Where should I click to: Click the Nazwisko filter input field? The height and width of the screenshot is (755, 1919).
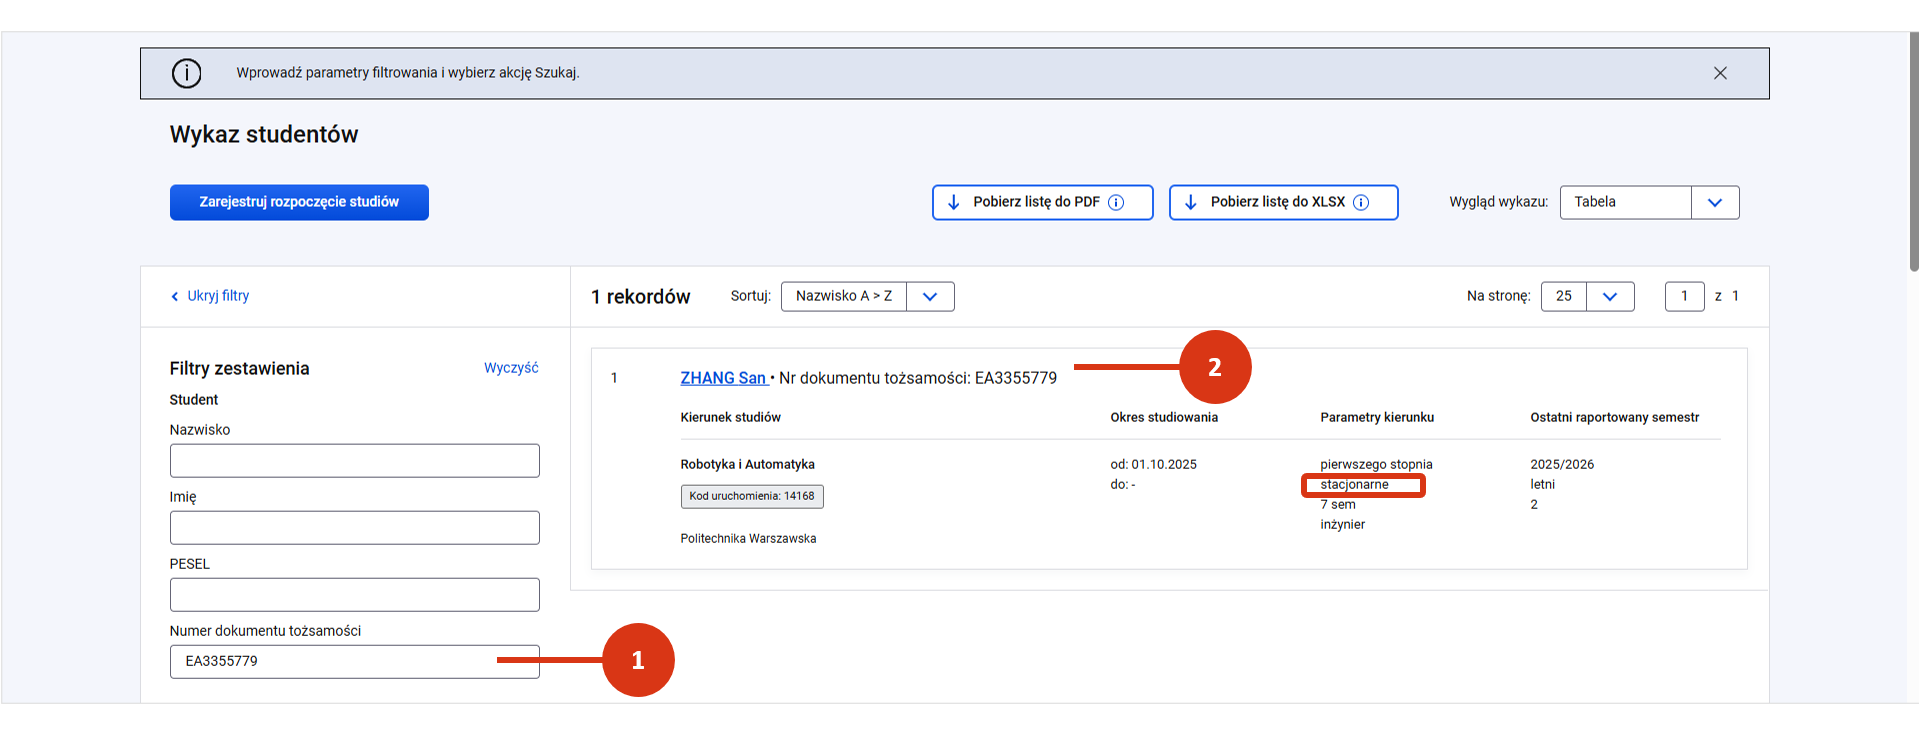[x=355, y=461]
